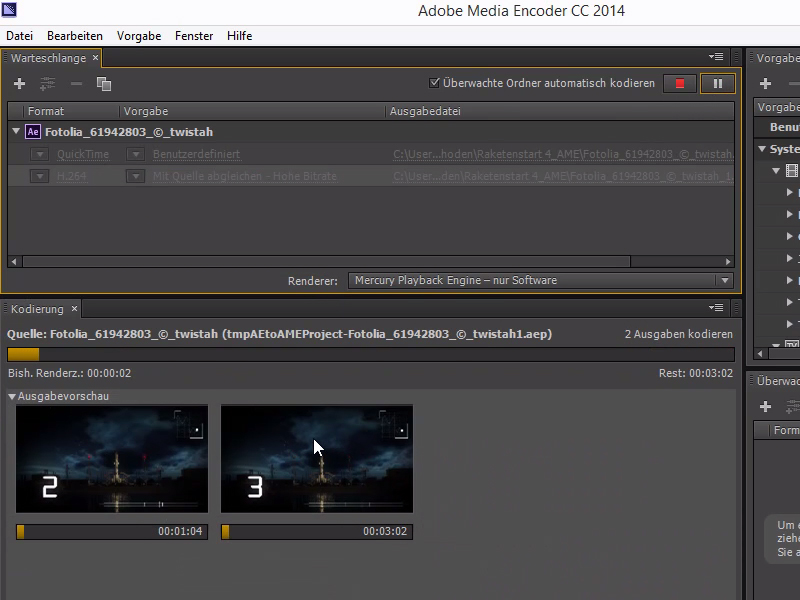The height and width of the screenshot is (600, 800).
Task: Collapse the Fotolia_61942803 queue entry
Action: tap(15, 131)
